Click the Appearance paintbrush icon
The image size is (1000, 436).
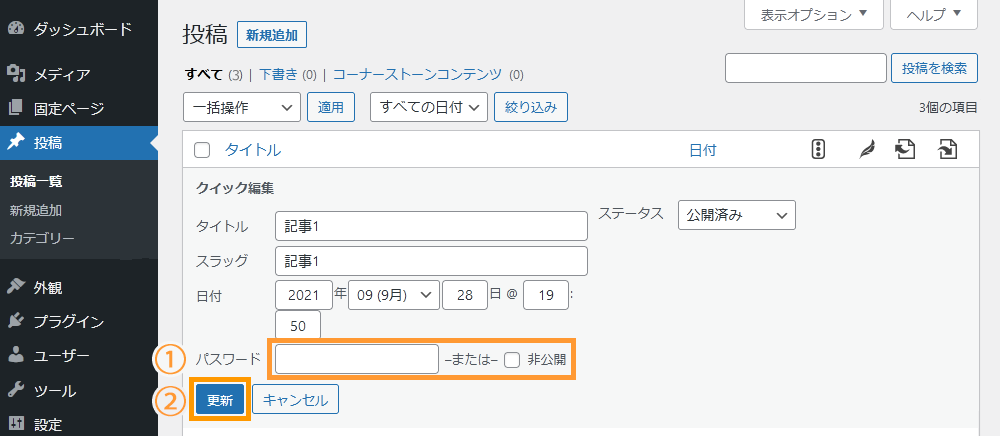point(16,287)
